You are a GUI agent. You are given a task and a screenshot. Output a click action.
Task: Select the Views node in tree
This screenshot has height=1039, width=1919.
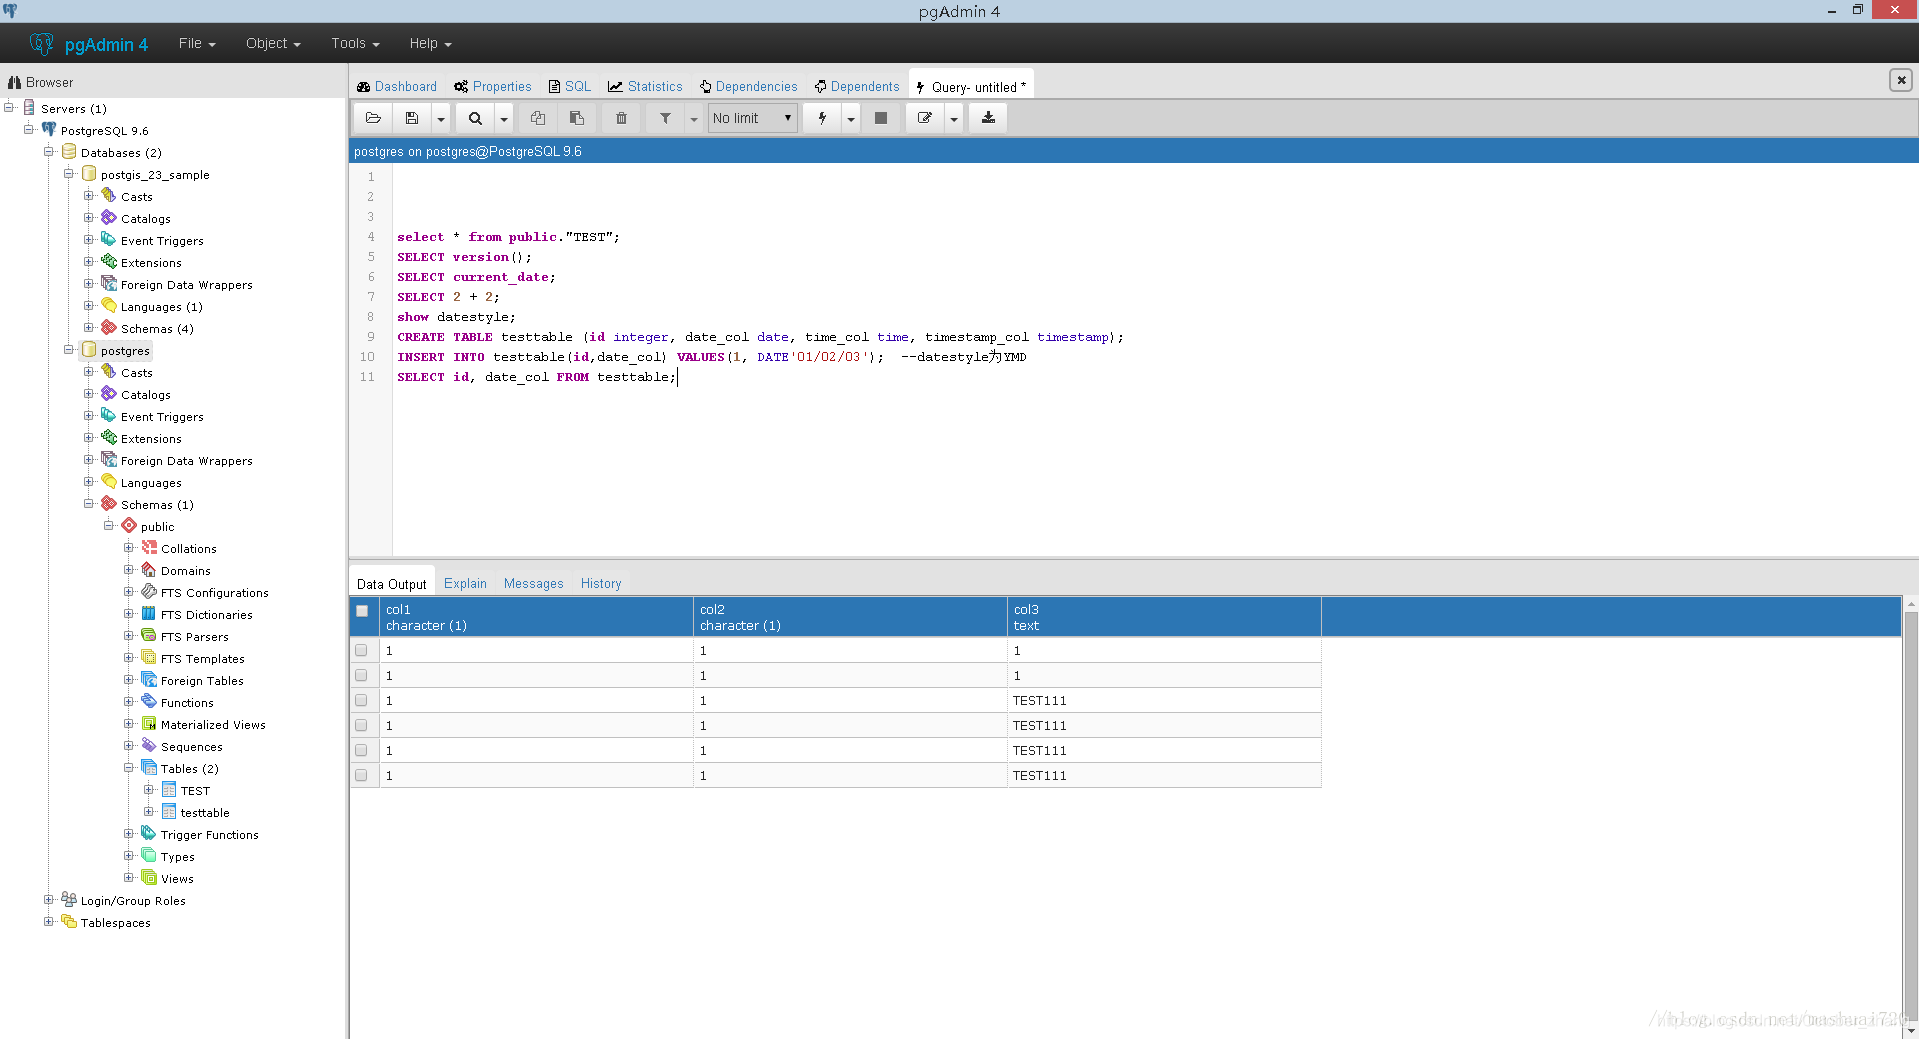tap(177, 879)
